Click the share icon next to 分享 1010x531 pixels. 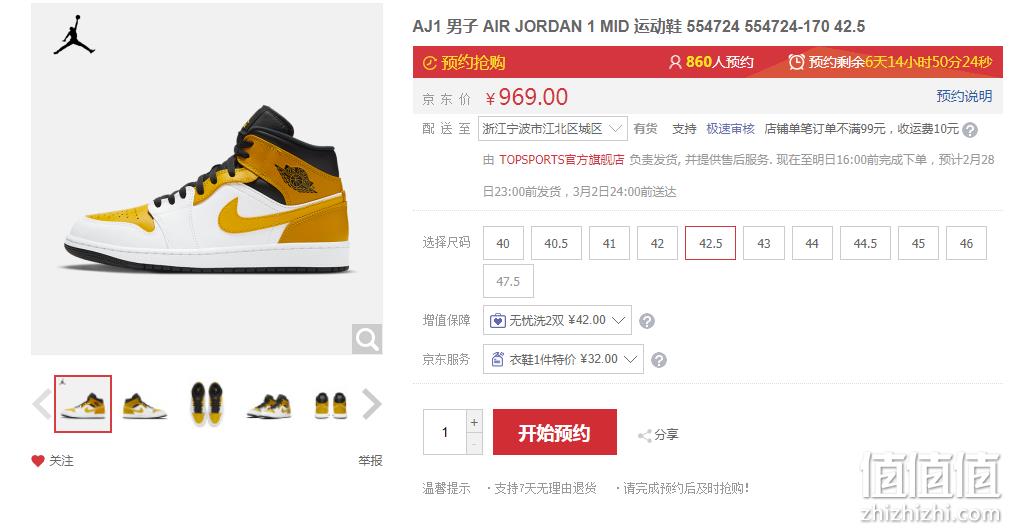[644, 436]
